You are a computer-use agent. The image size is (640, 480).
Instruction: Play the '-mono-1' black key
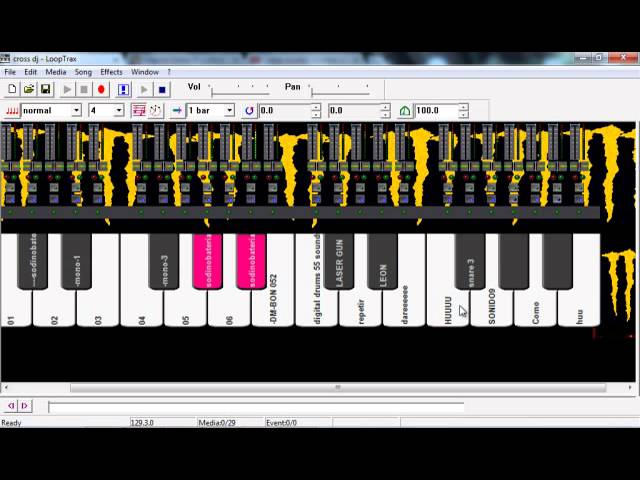(x=76, y=261)
